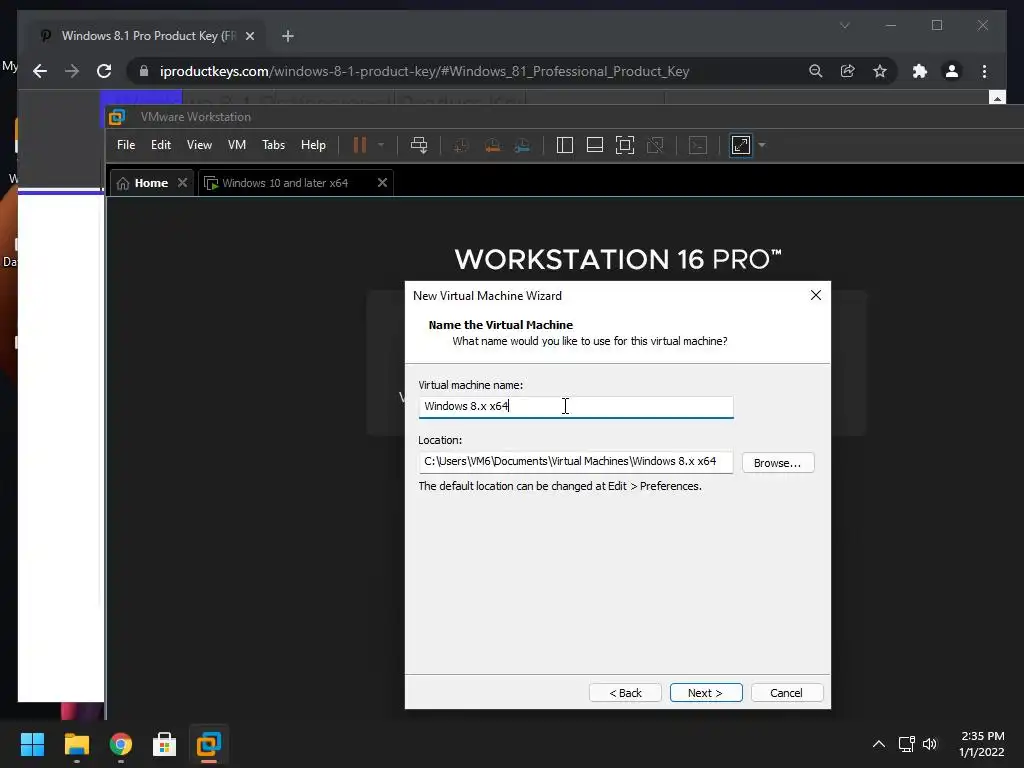
Task: Click the Browse... button
Action: tap(778, 462)
